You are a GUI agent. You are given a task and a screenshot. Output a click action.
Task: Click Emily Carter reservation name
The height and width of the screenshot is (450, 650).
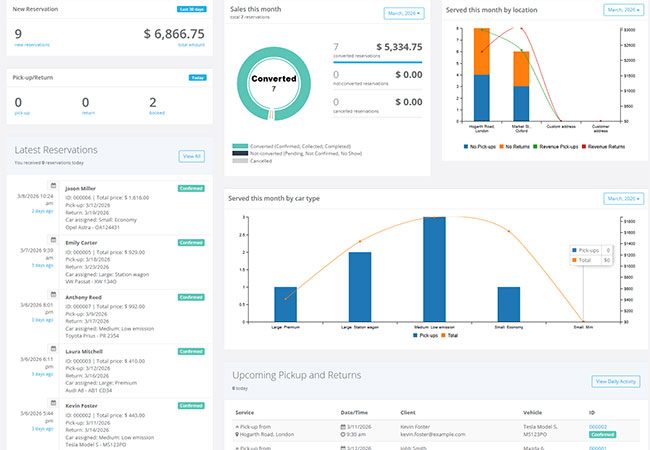(81, 243)
